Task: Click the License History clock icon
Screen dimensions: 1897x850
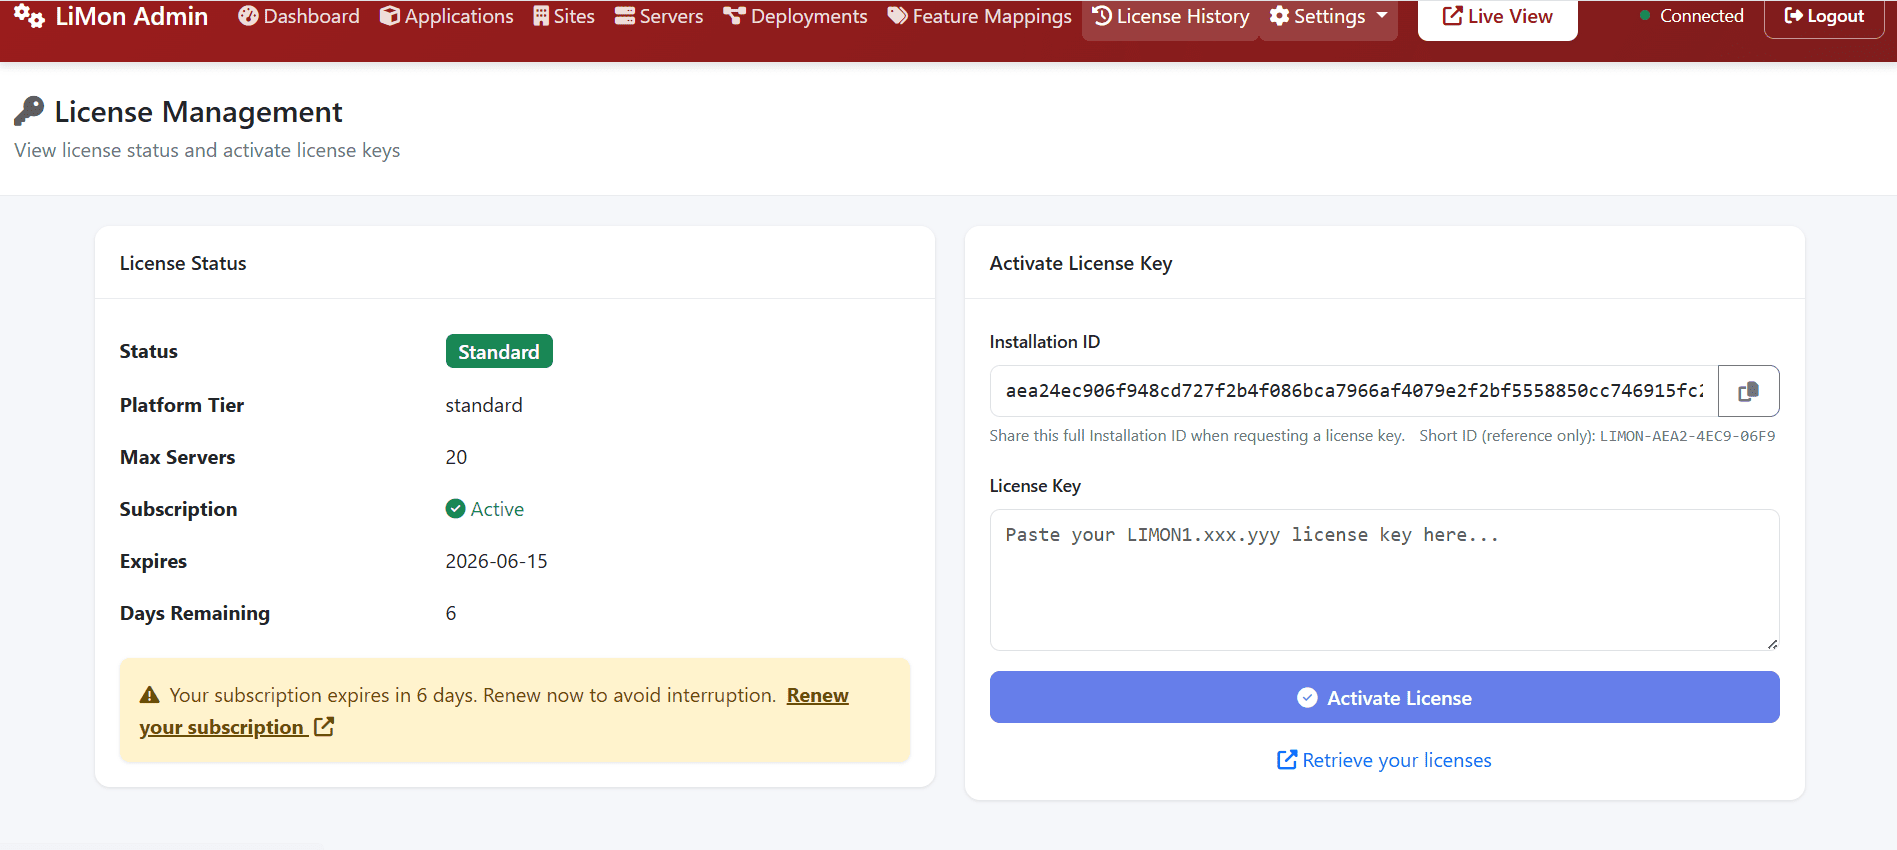Action: (x=1102, y=16)
